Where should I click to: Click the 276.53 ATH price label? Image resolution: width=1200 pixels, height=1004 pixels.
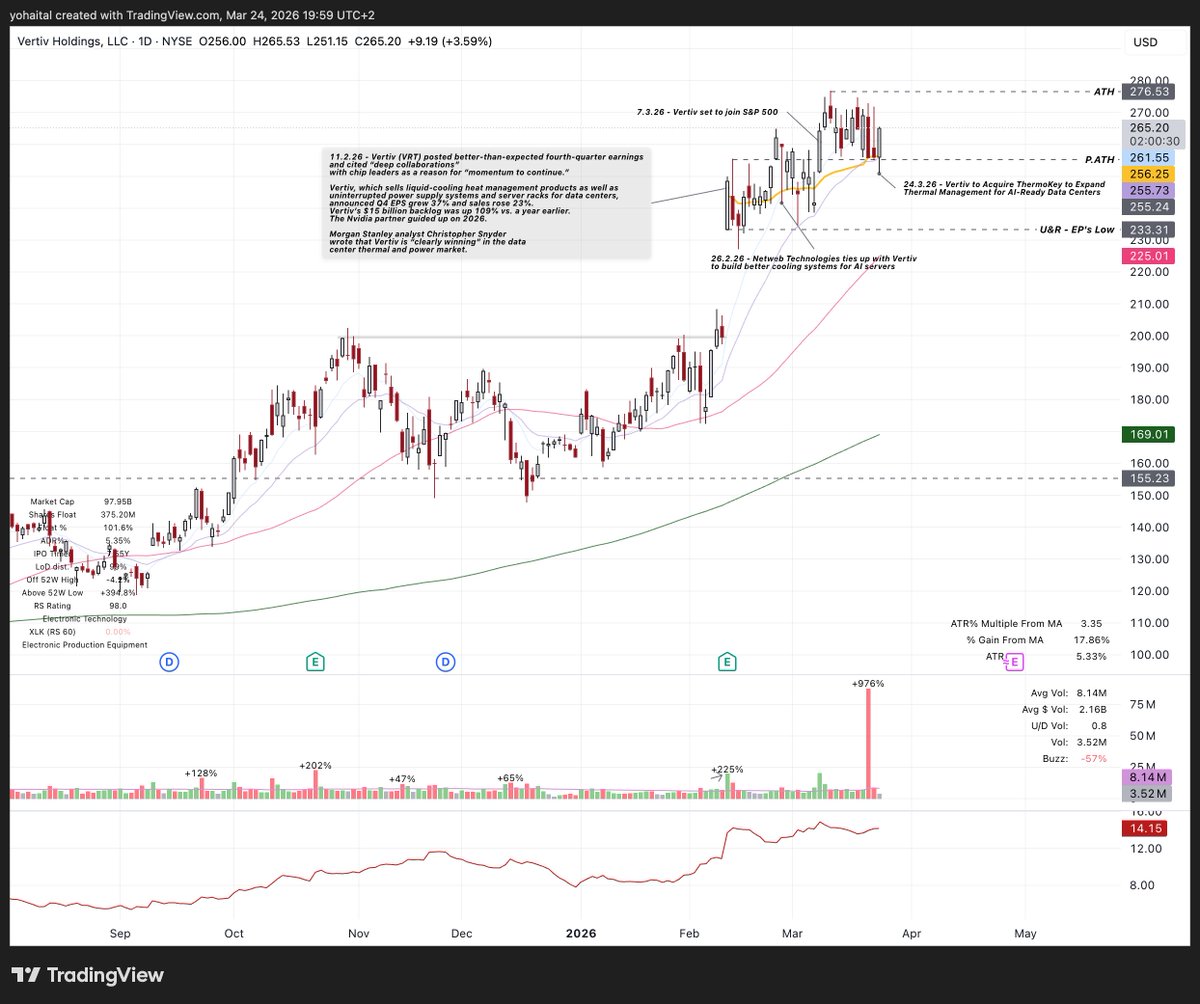[1148, 91]
